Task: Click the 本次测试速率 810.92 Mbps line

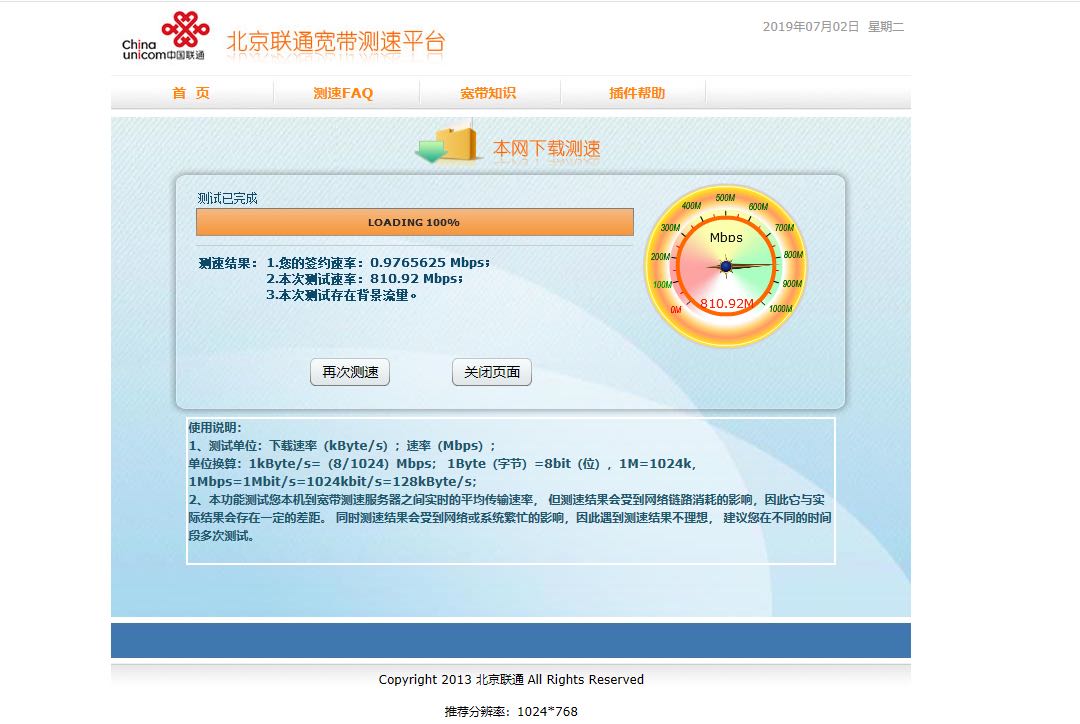Action: 364,279
